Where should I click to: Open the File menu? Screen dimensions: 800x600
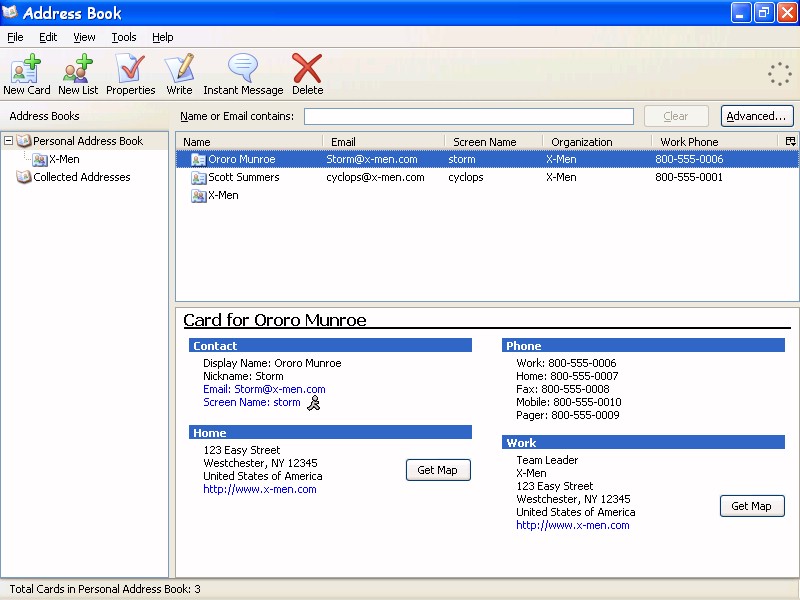coord(15,37)
